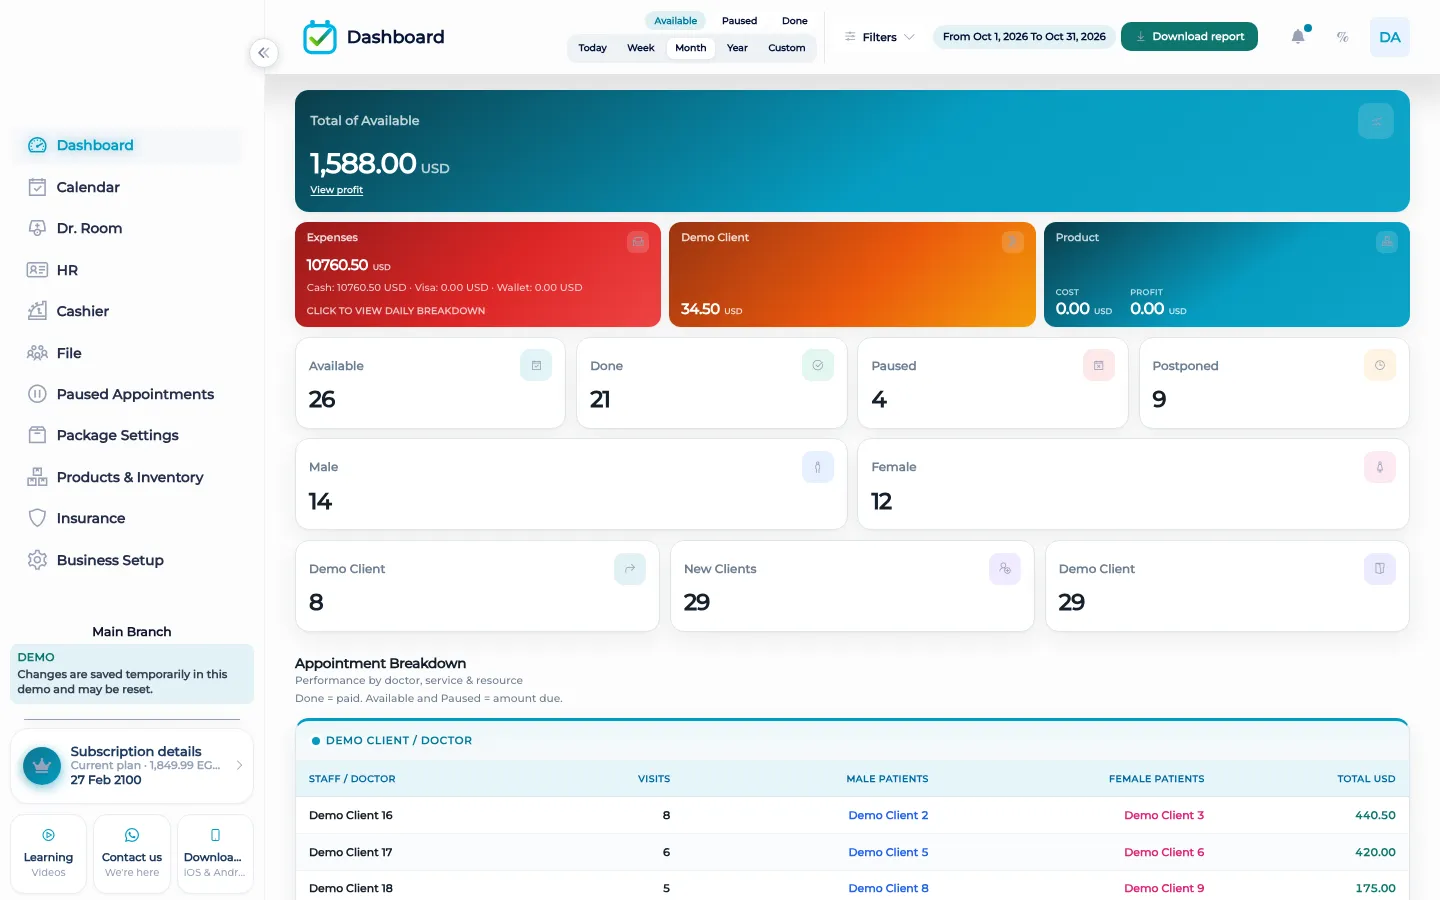Open the DA user avatar menu
The height and width of the screenshot is (900, 1440).
pyautogui.click(x=1390, y=37)
